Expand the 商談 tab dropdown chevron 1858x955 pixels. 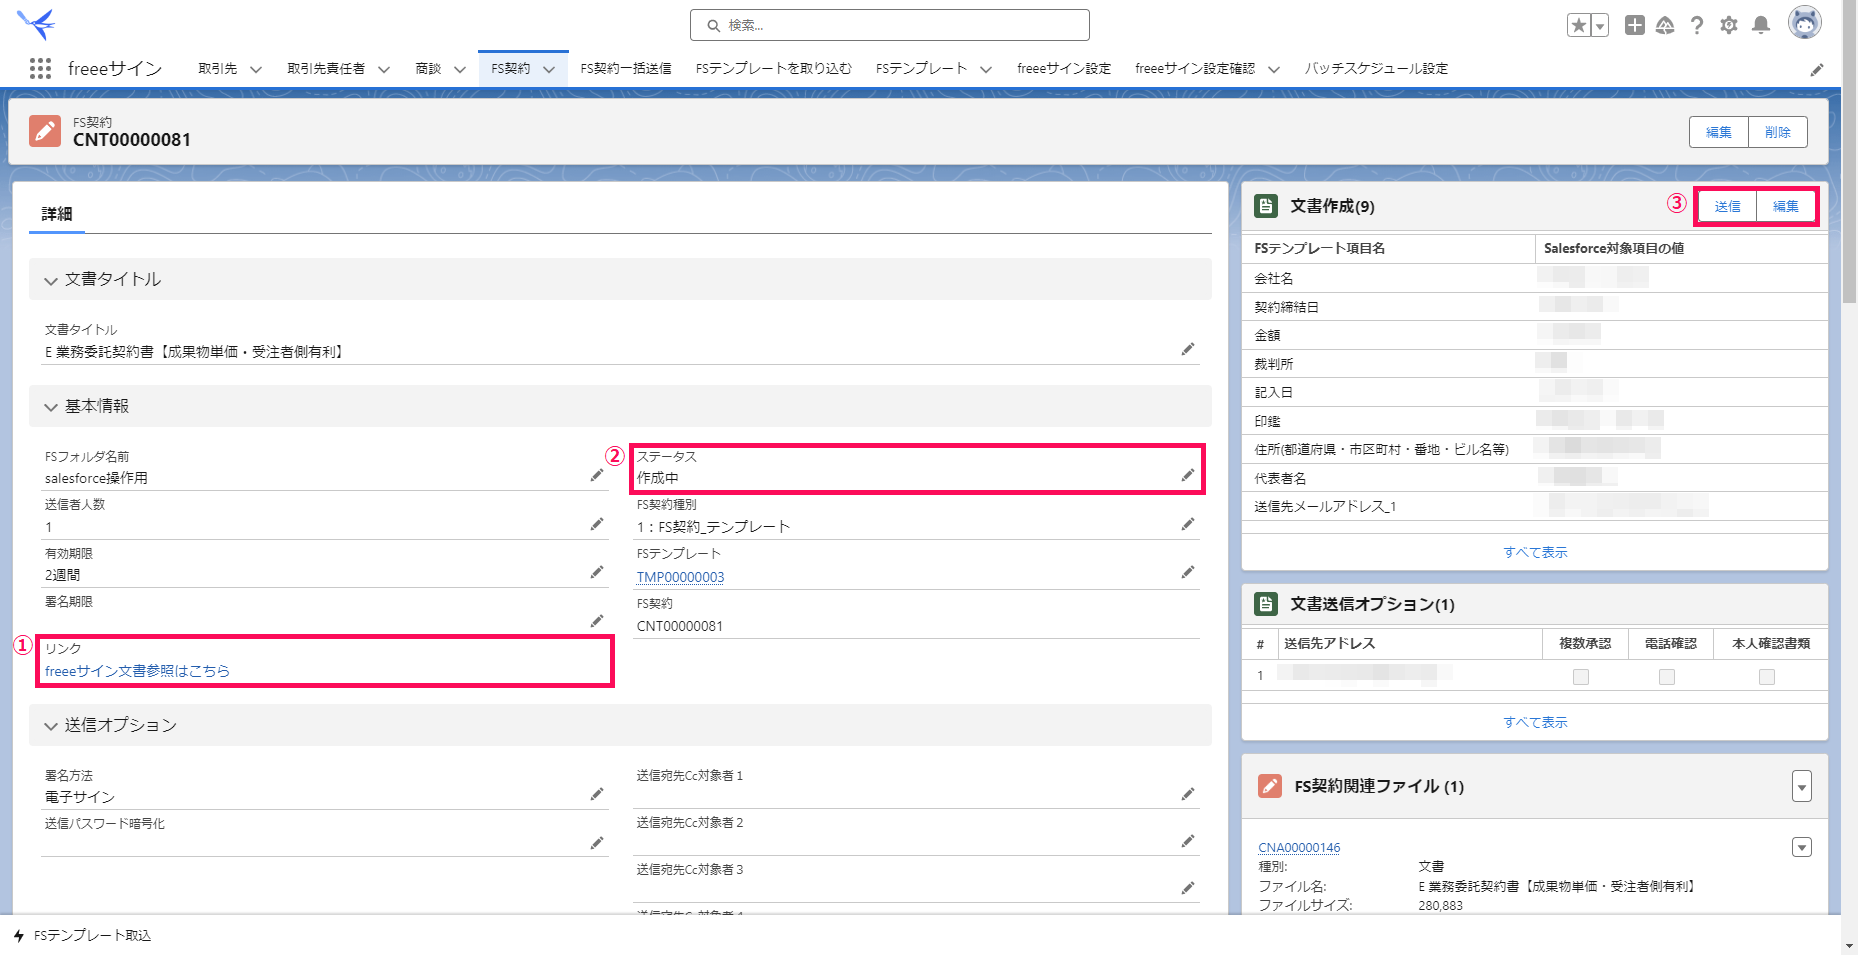(460, 69)
